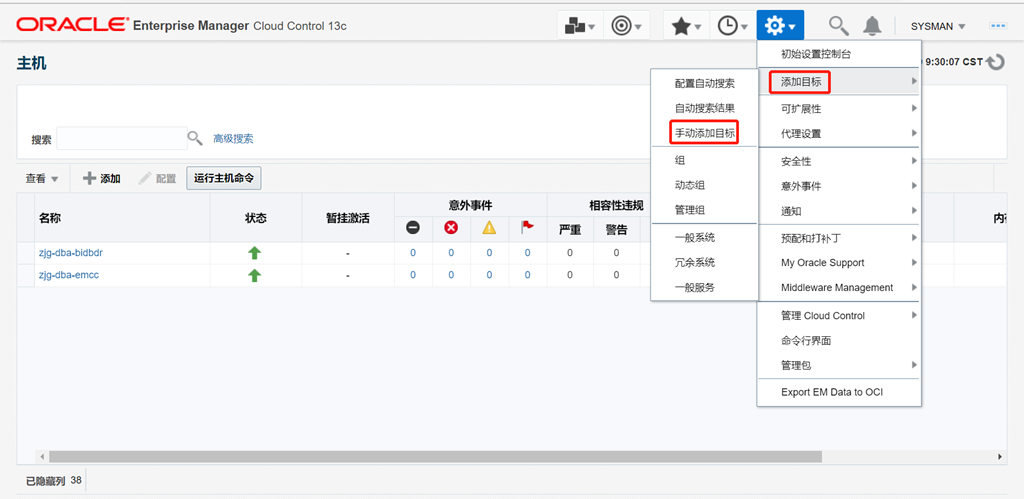Open the 查看 view dropdown
The width and height of the screenshot is (1024, 499).
tap(42, 178)
